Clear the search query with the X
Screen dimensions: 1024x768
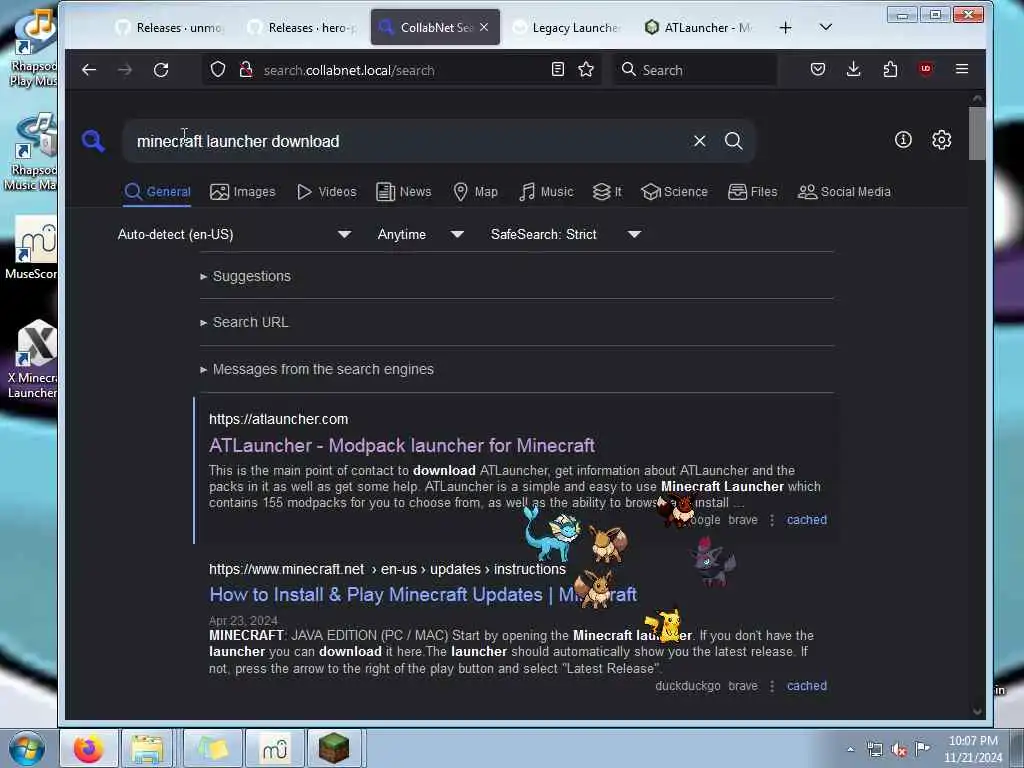[x=699, y=140]
